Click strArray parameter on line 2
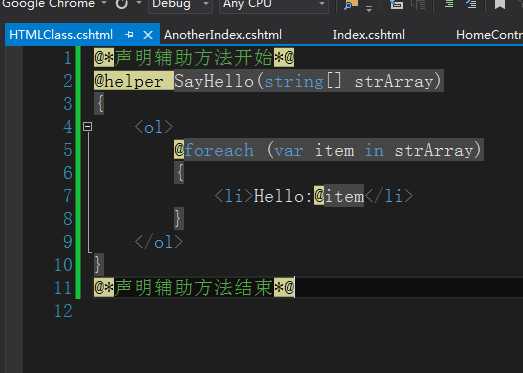Screen dimensions: 523x373 pyautogui.click(x=394, y=81)
